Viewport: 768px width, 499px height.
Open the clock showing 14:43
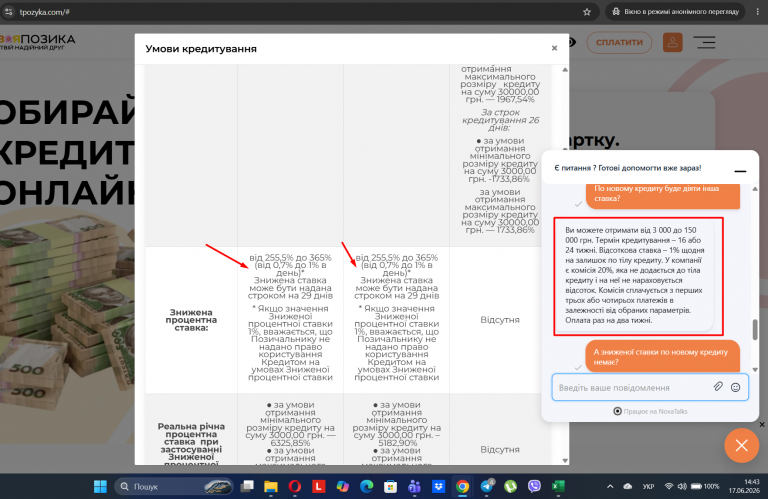(744, 486)
